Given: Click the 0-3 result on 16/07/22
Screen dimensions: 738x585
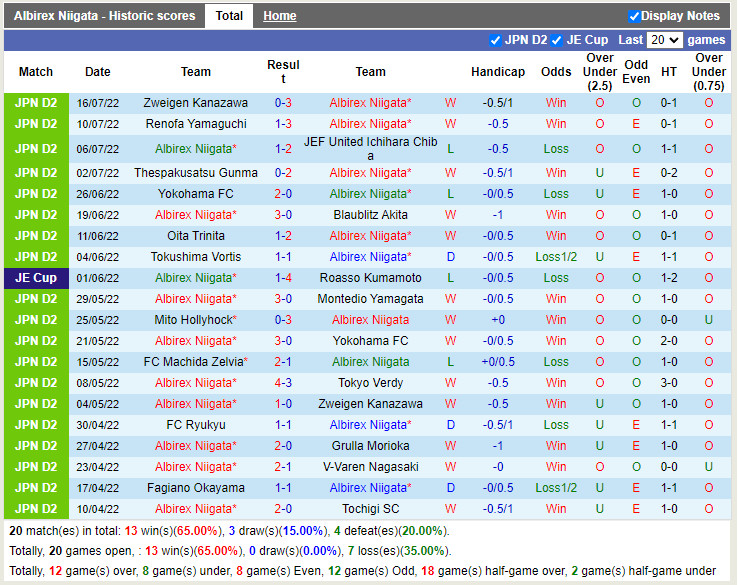Looking at the screenshot, I should pos(283,103).
